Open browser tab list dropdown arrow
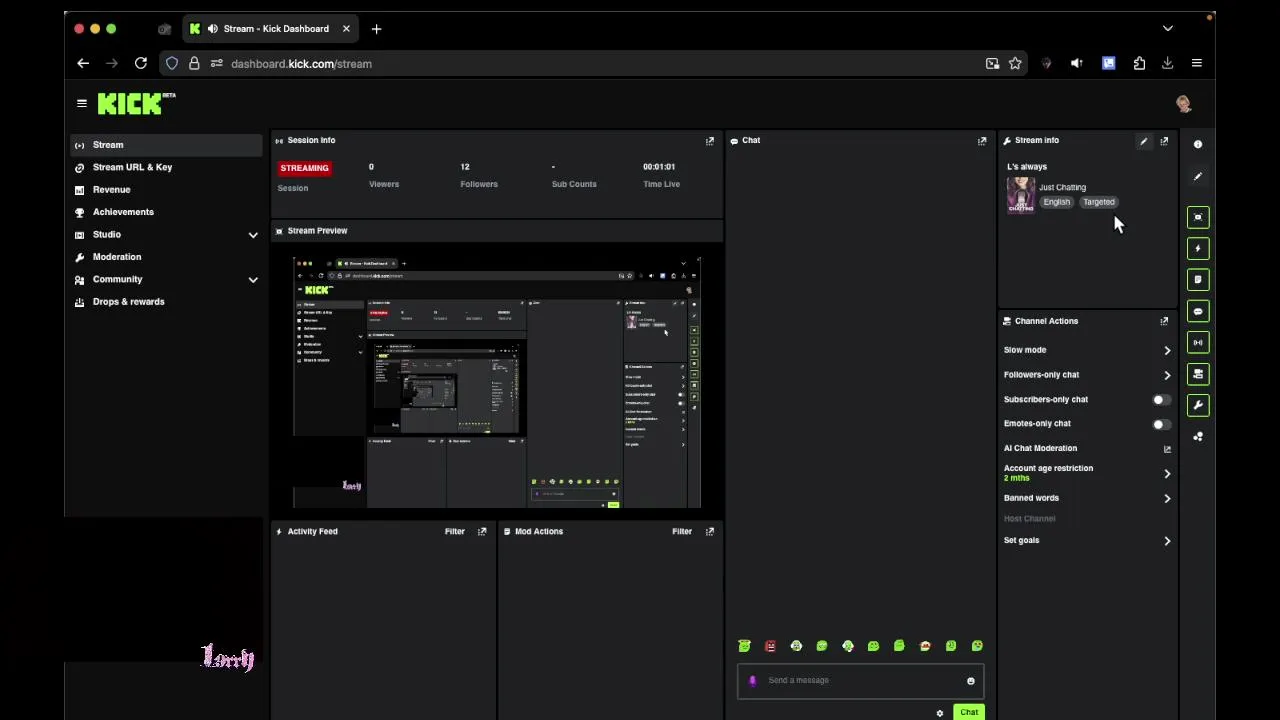This screenshot has width=1280, height=720. [x=1167, y=29]
